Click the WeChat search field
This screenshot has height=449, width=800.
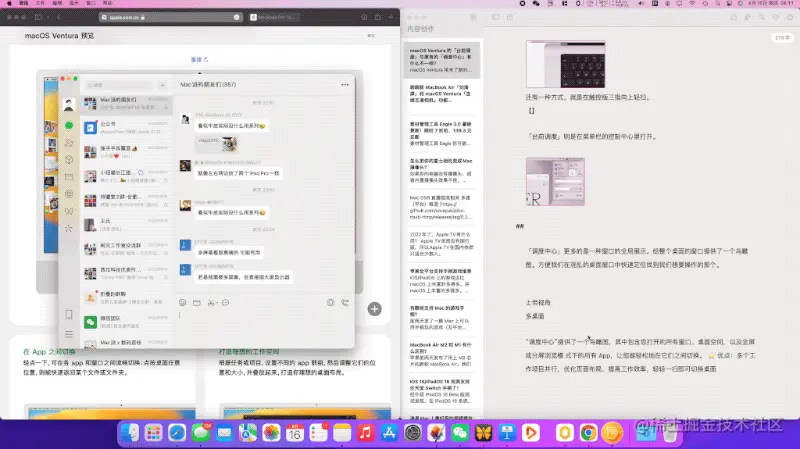118,85
